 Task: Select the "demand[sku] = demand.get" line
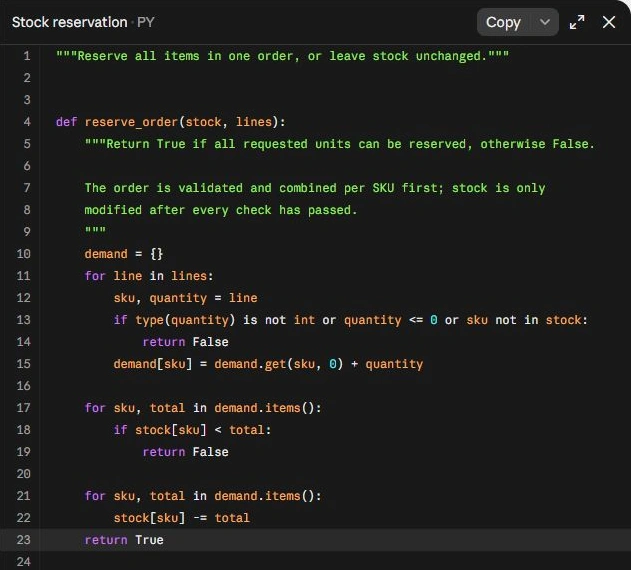point(268,364)
